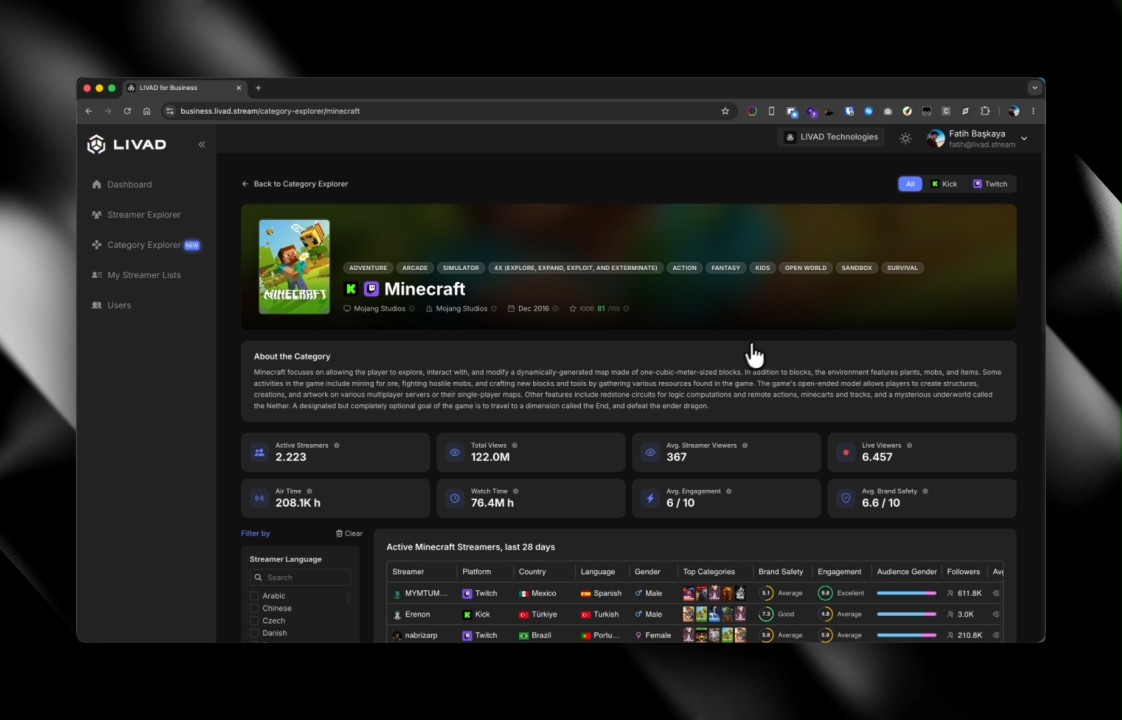Click the browser home button
This screenshot has width=1122, height=720.
(147, 111)
